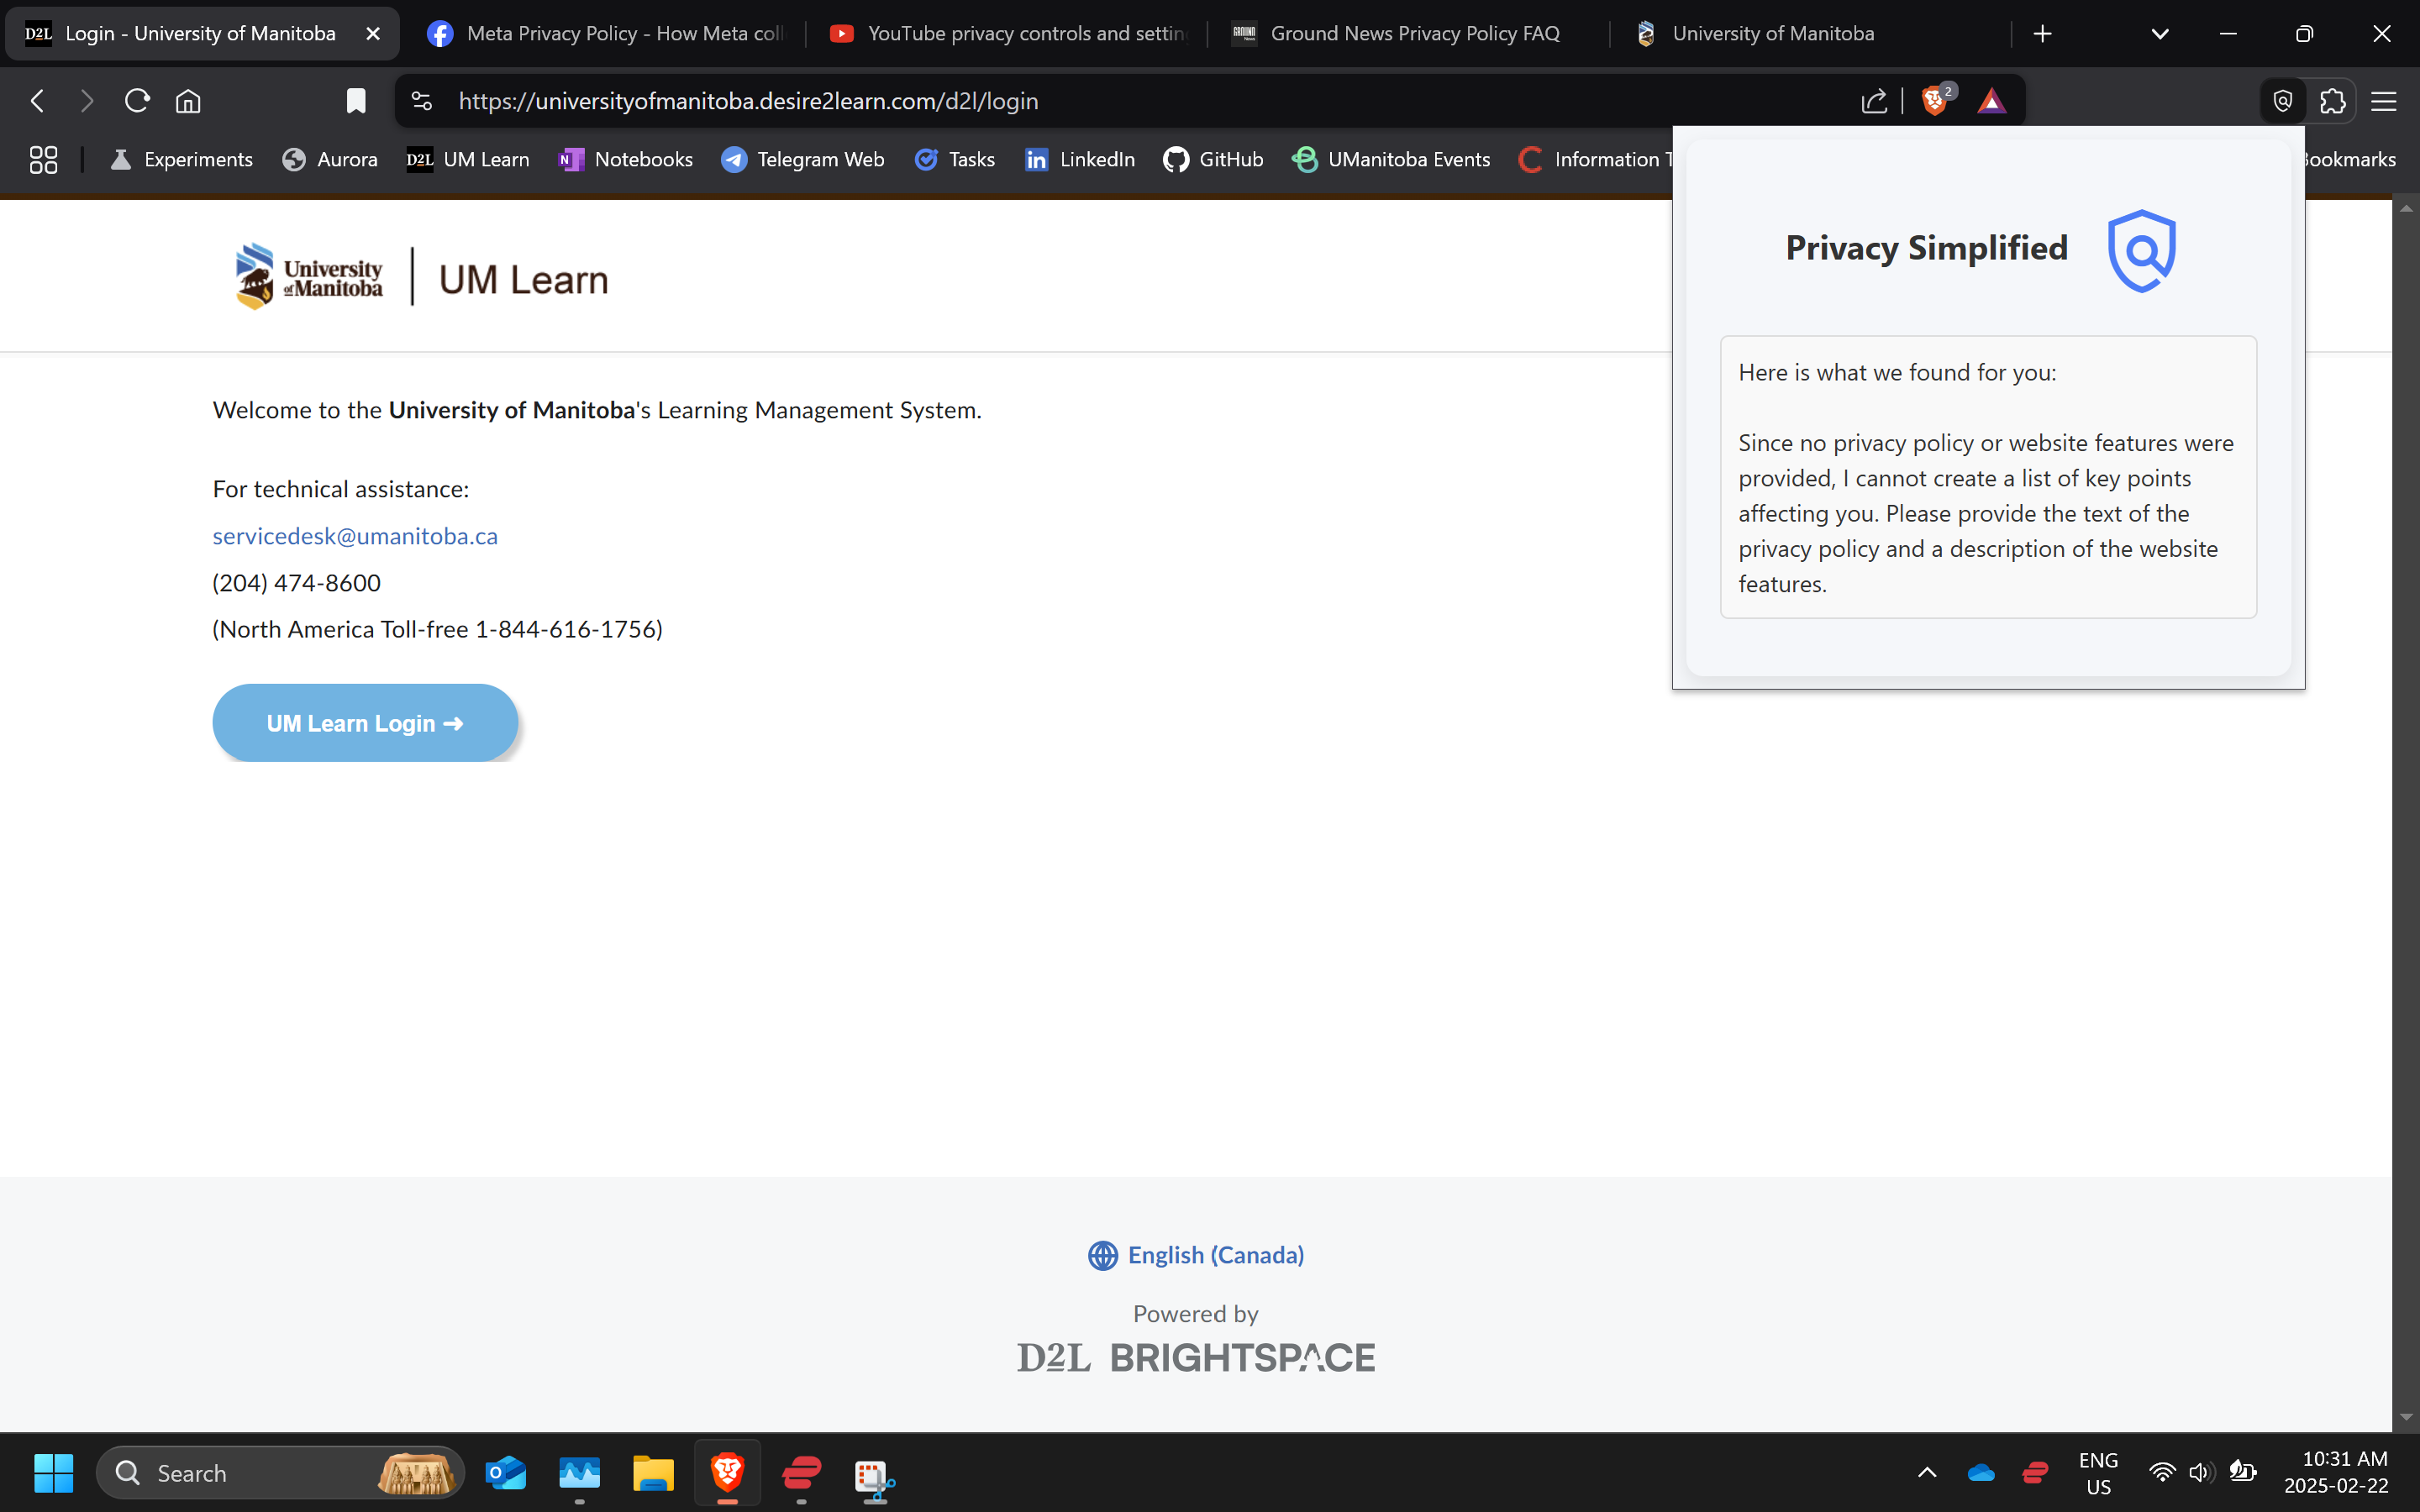Click the Brave Rewards triangle icon

1991,101
